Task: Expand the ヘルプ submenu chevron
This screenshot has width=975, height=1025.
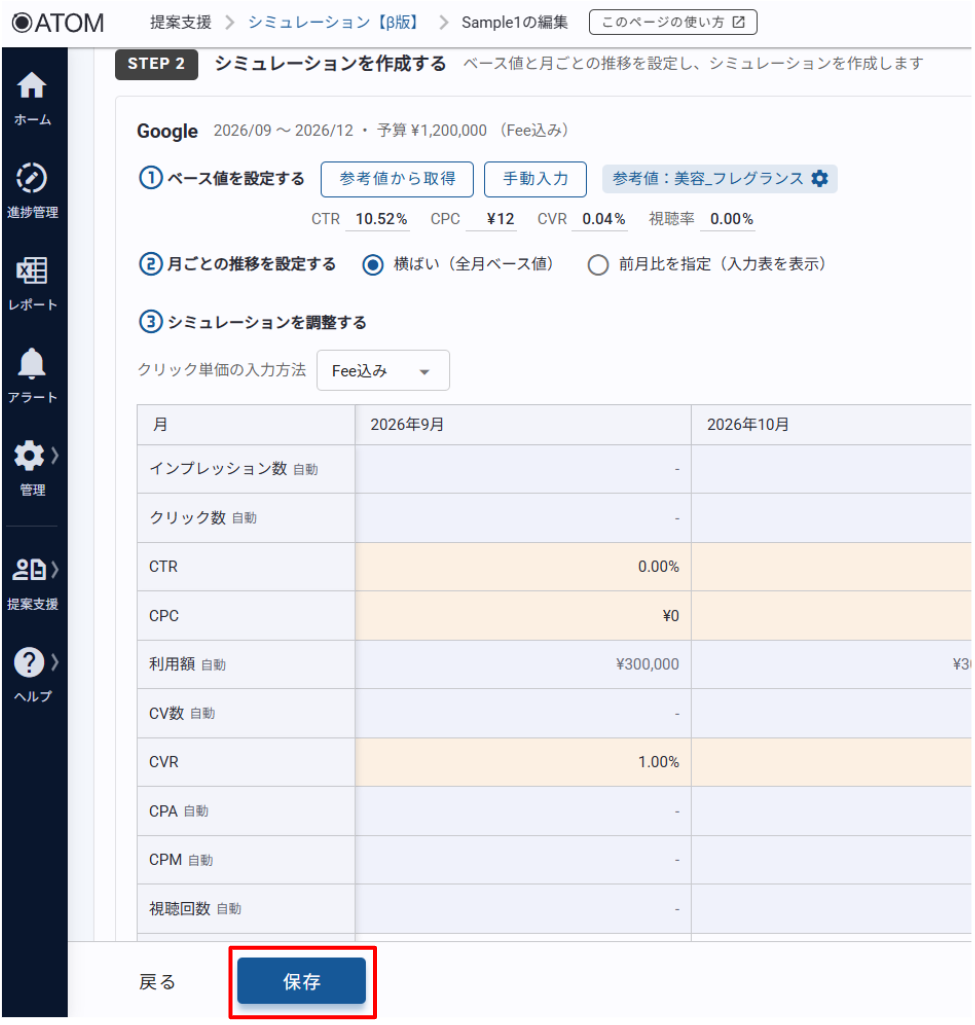Action: (55, 662)
